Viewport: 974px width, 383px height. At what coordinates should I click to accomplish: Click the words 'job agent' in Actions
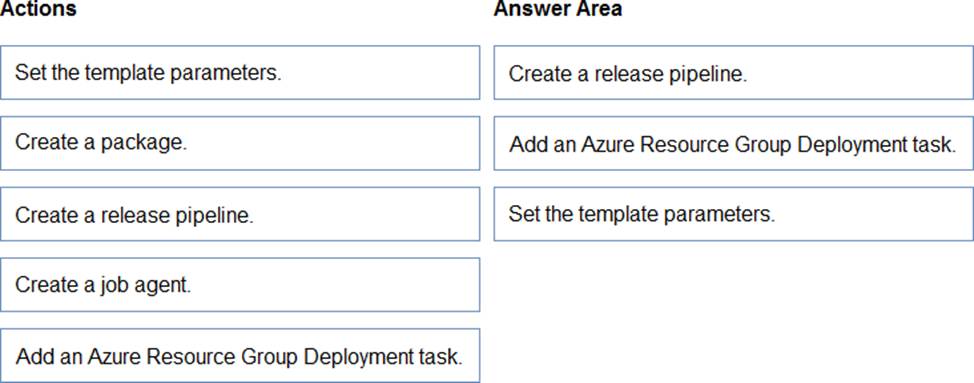(x=149, y=286)
